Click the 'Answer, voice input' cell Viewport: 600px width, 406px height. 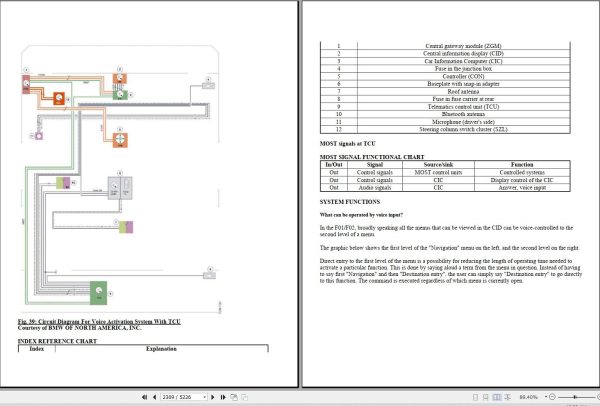(x=522, y=188)
